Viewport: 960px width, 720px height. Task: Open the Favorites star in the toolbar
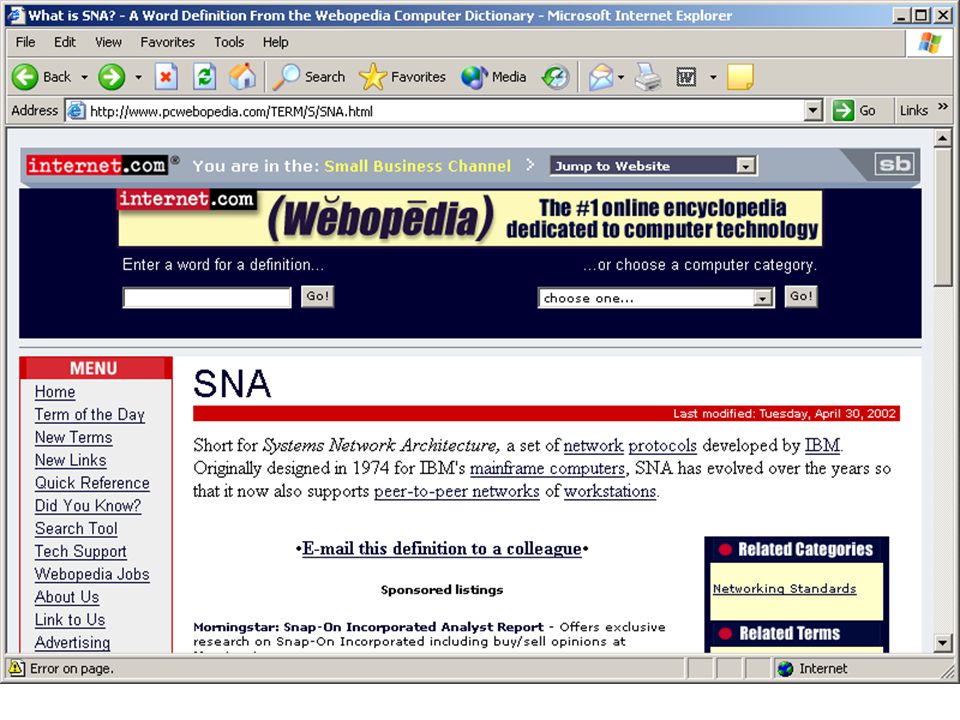pyautogui.click(x=402, y=77)
